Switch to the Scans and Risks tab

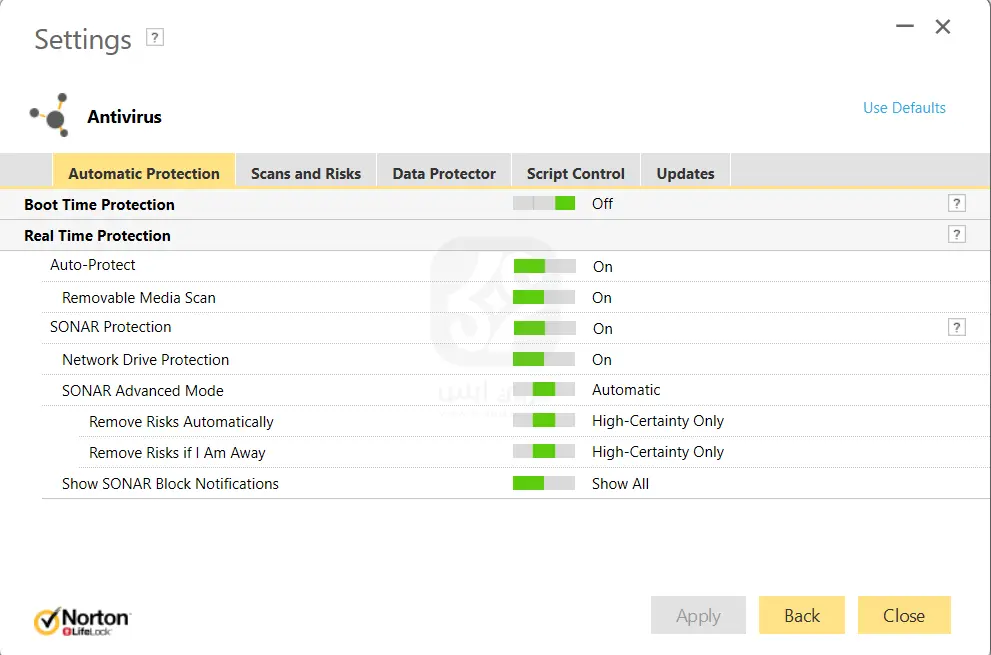click(x=306, y=172)
